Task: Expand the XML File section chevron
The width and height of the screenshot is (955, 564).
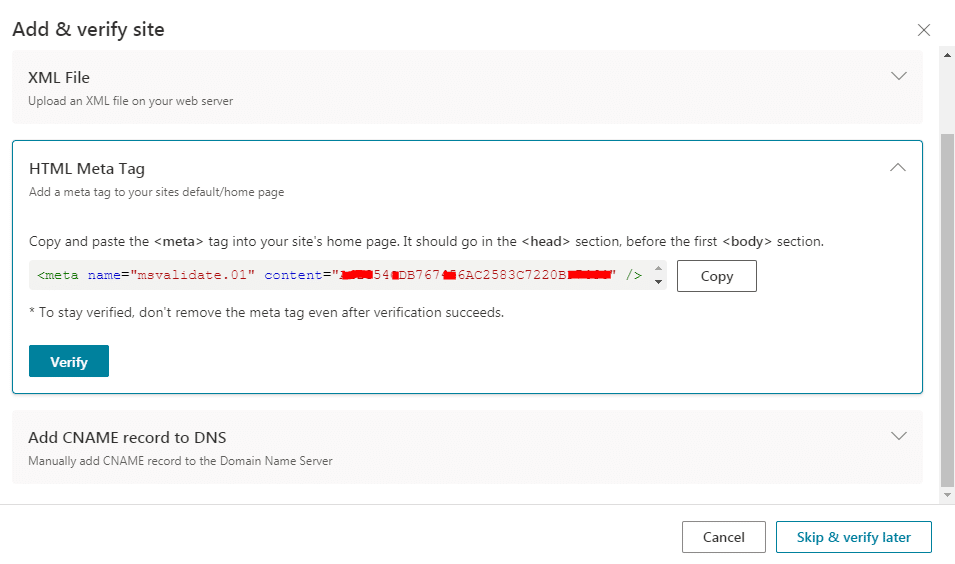Action: click(898, 76)
